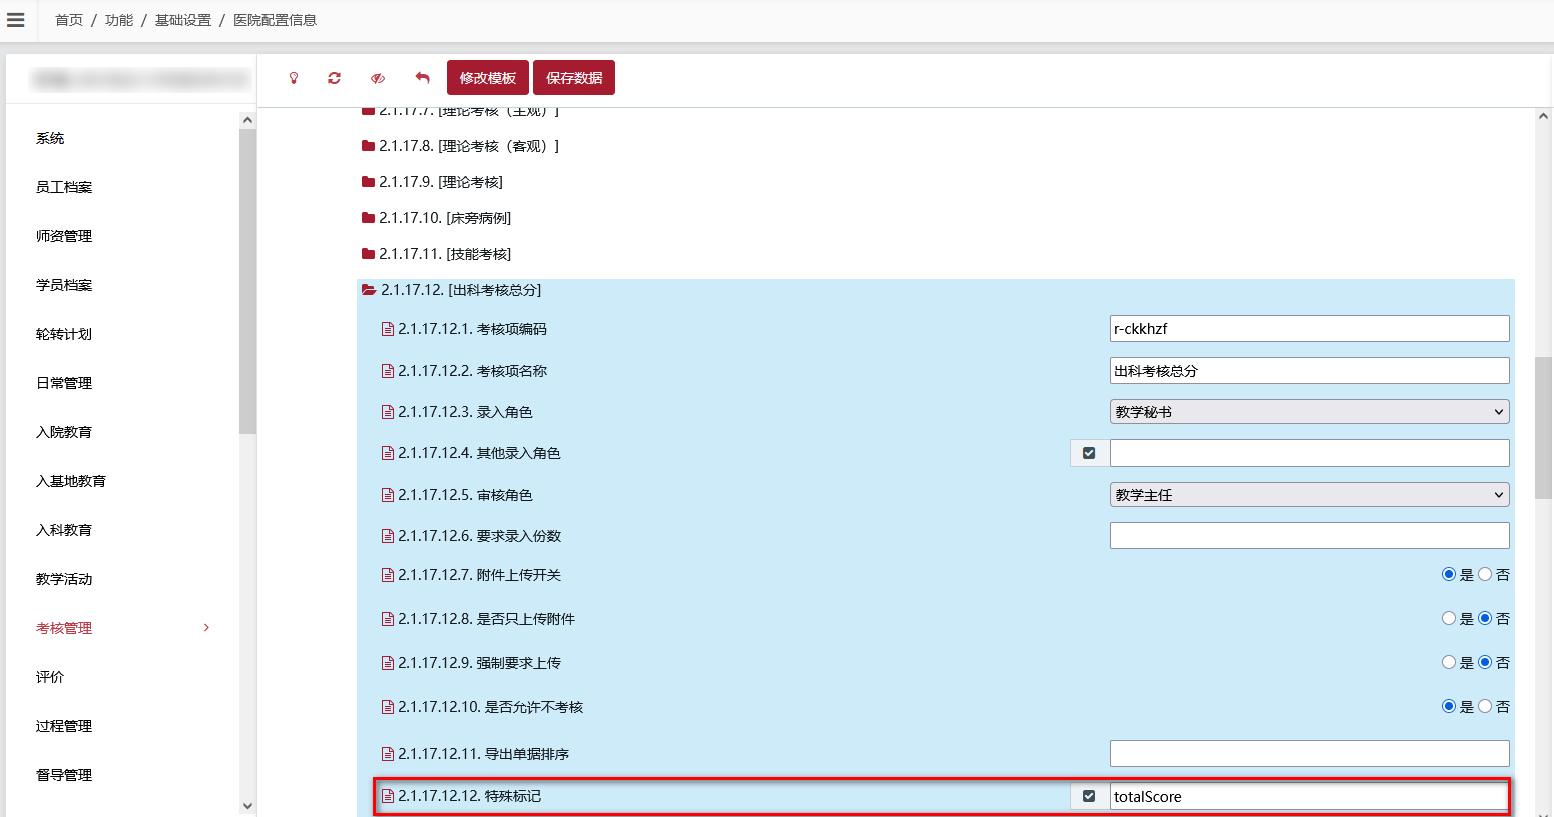The width and height of the screenshot is (1554, 817).
Task: Click document icon for 考核项编码
Action: (388, 329)
